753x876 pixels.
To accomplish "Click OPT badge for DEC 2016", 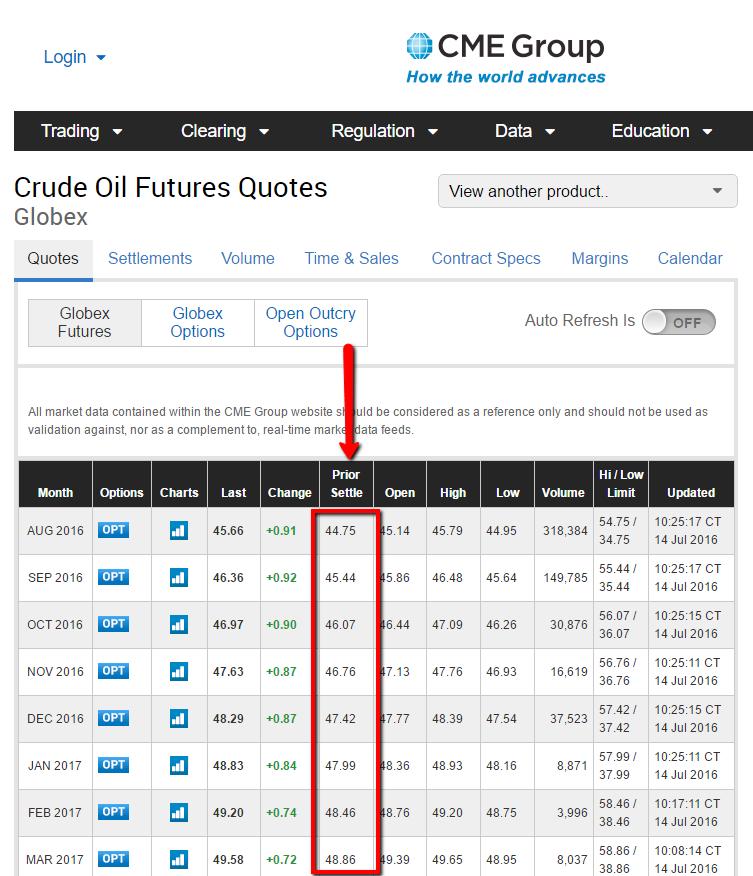I will [113, 717].
